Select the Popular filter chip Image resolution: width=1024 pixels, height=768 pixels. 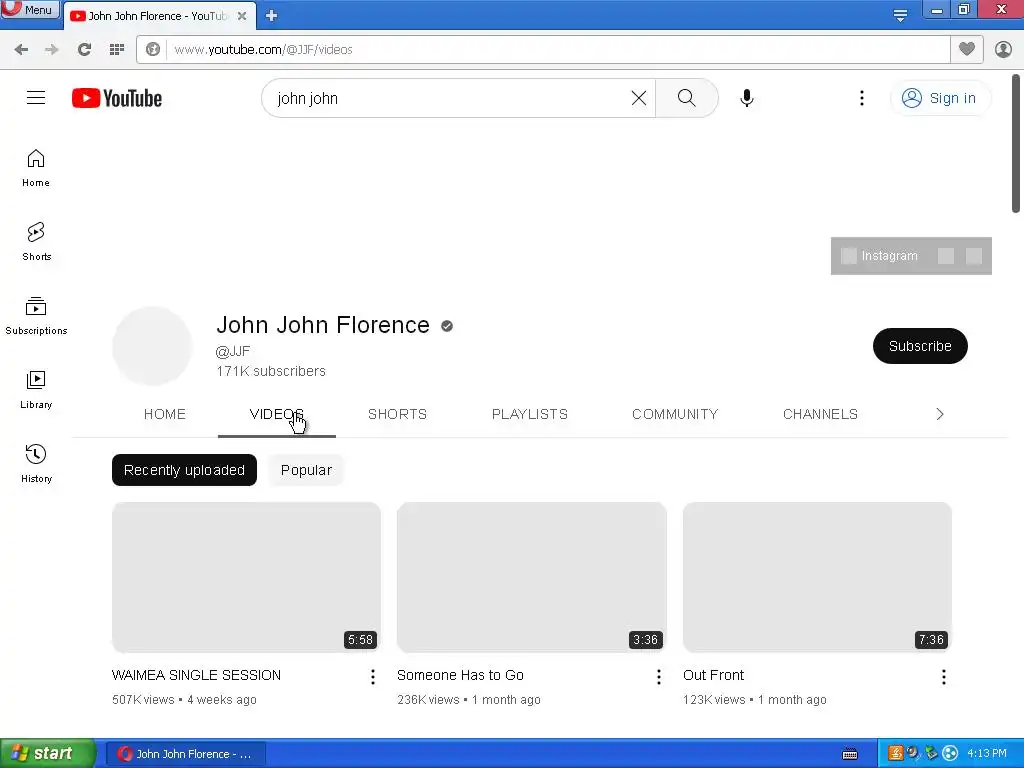coord(306,470)
